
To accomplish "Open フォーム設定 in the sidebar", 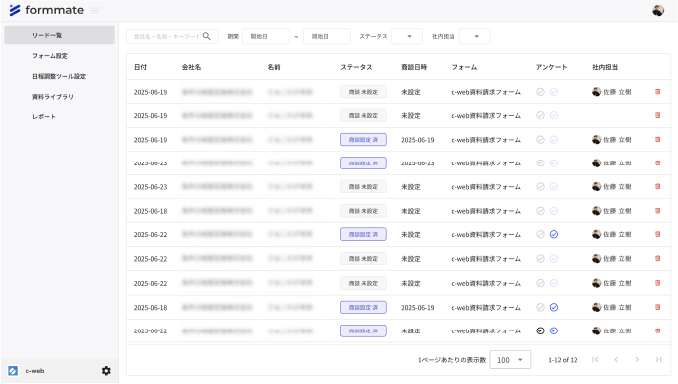I will pyautogui.click(x=50, y=56).
